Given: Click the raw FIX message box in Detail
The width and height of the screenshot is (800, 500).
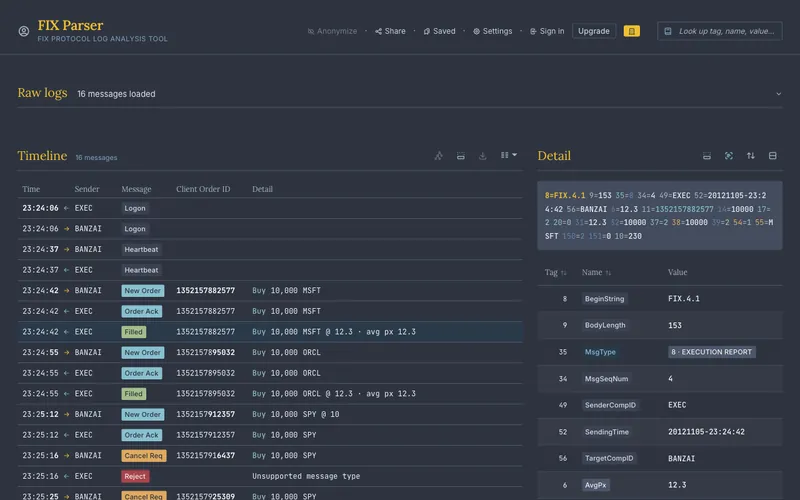Looking at the screenshot, I should [660, 216].
